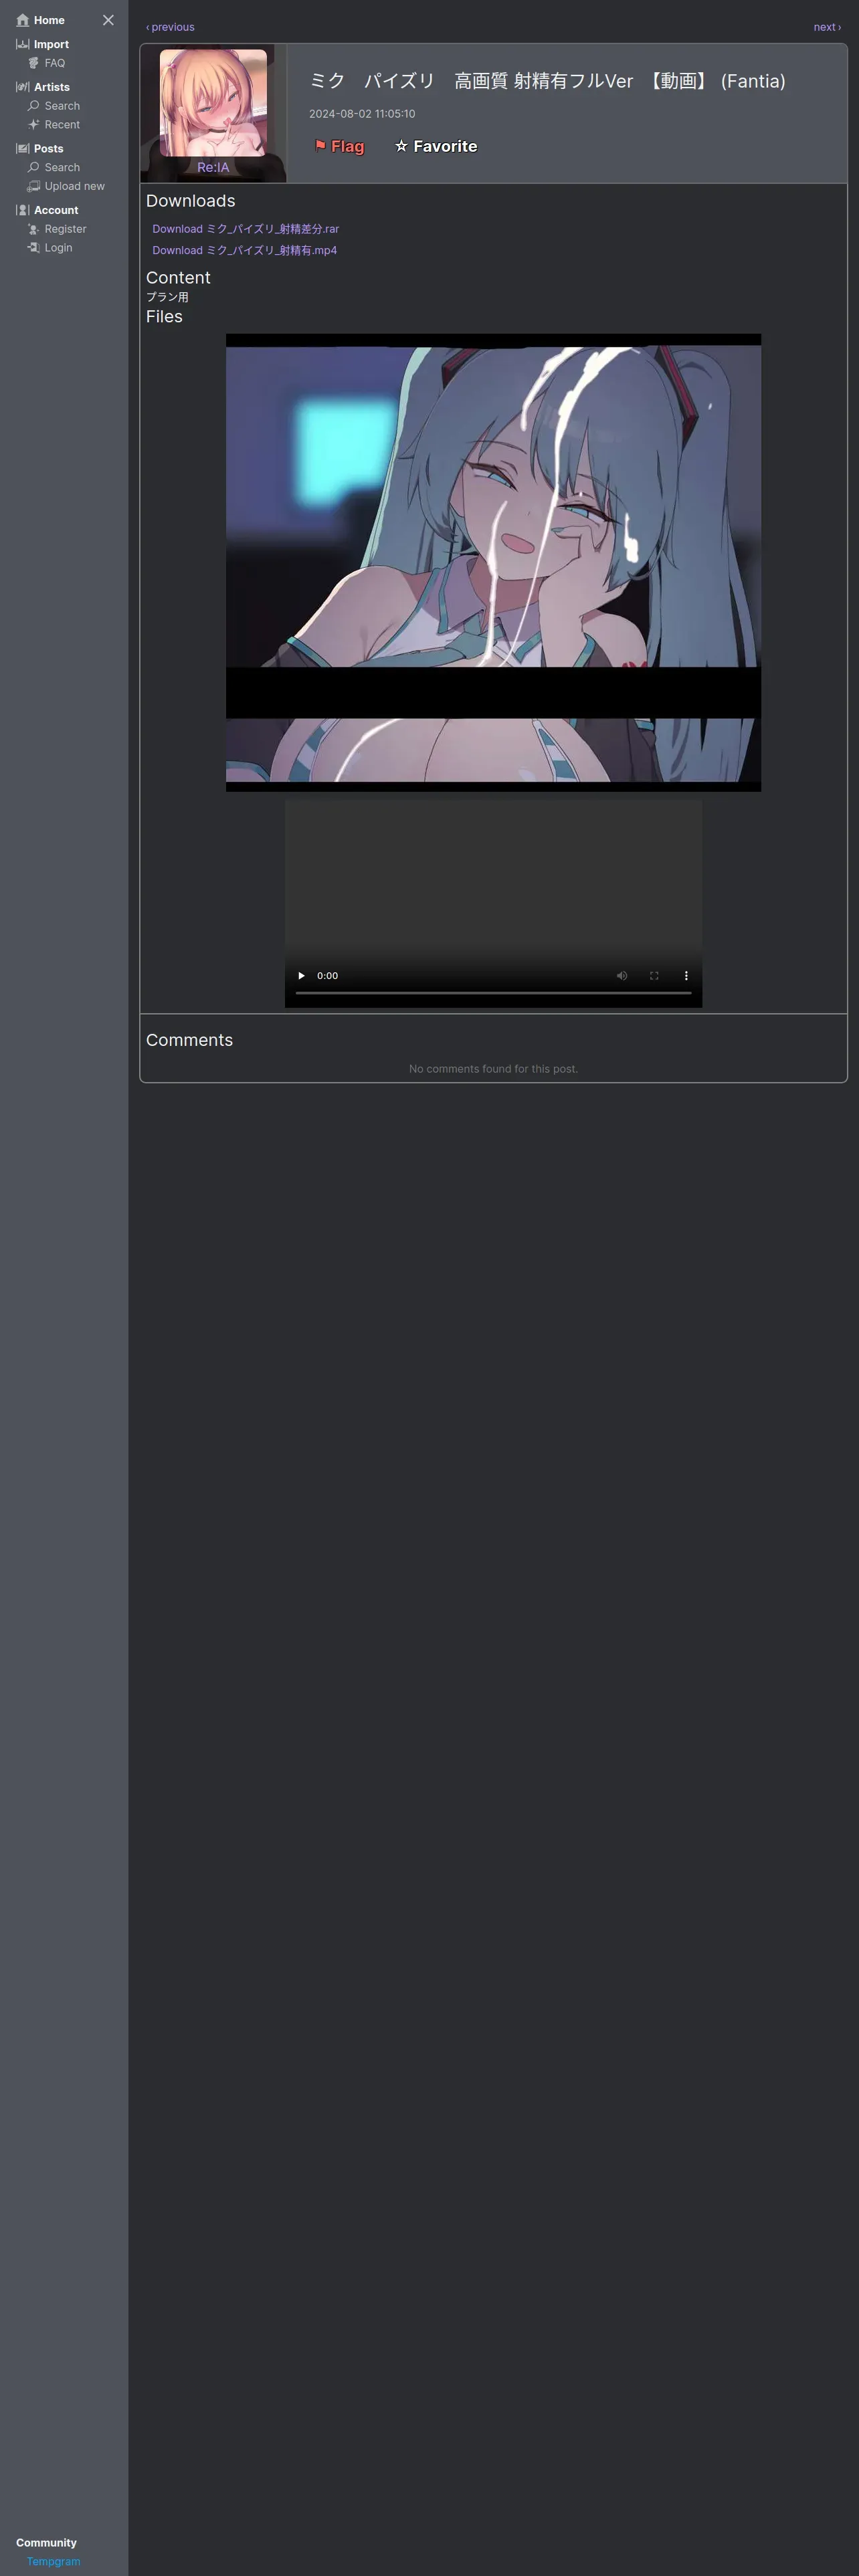Click the Upload new icon
This screenshot has height=2576, width=859.
33,187
